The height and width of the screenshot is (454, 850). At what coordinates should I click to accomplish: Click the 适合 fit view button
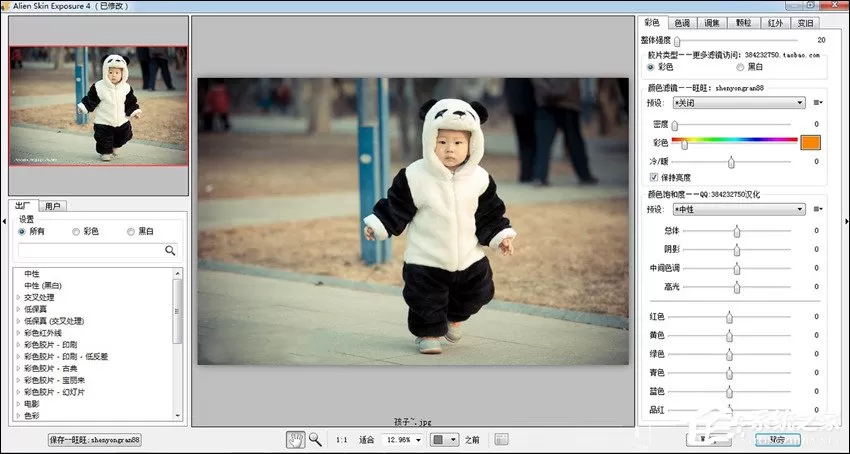[366, 440]
